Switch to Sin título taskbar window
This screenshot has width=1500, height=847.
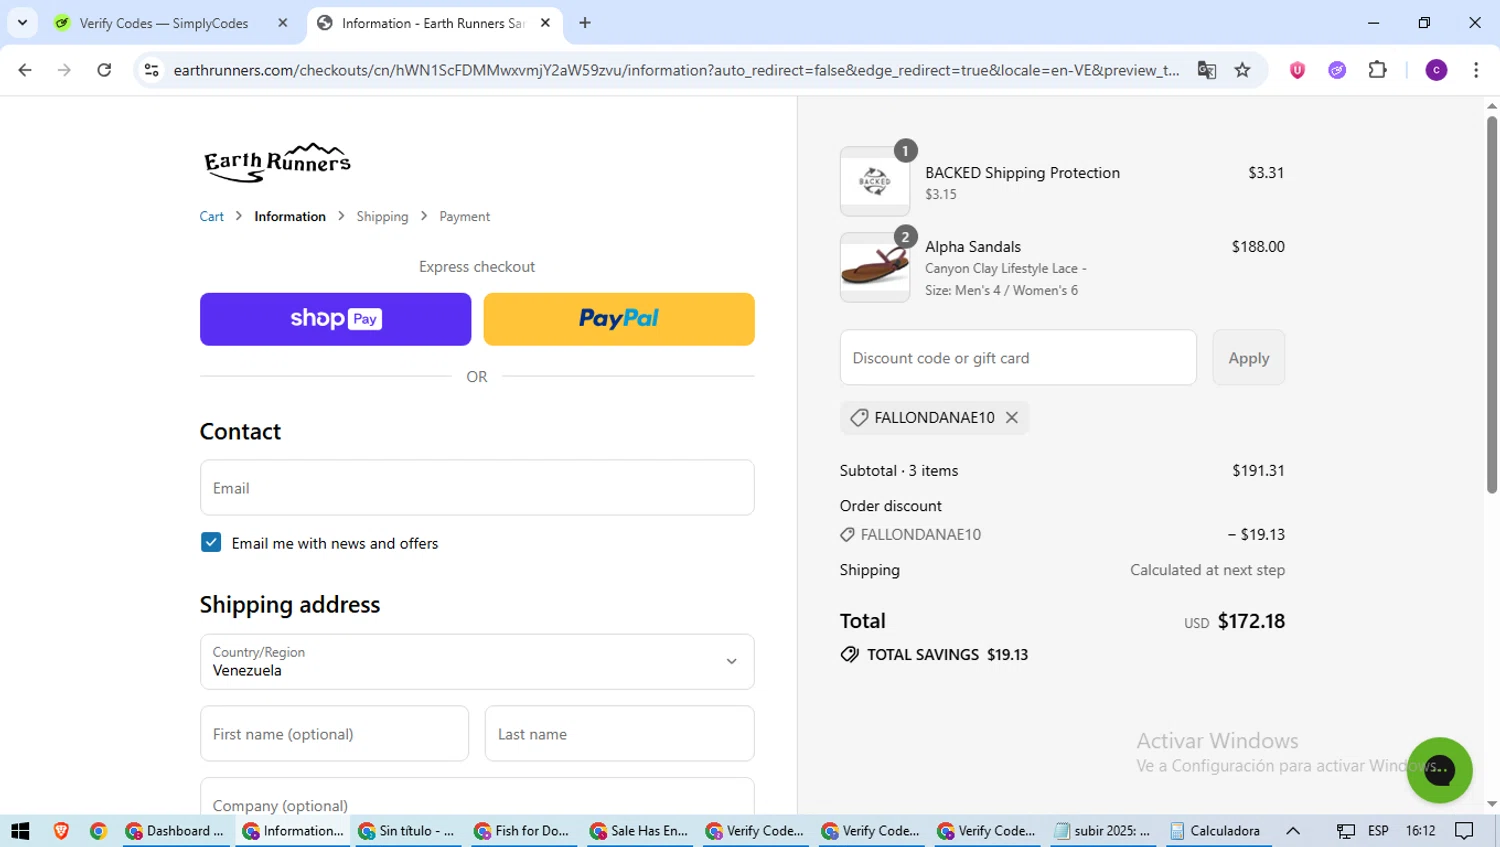click(x=409, y=831)
